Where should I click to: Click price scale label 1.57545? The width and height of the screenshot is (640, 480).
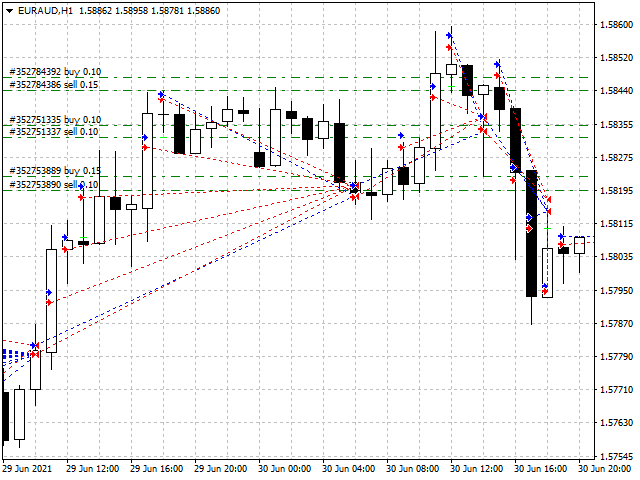(616, 457)
